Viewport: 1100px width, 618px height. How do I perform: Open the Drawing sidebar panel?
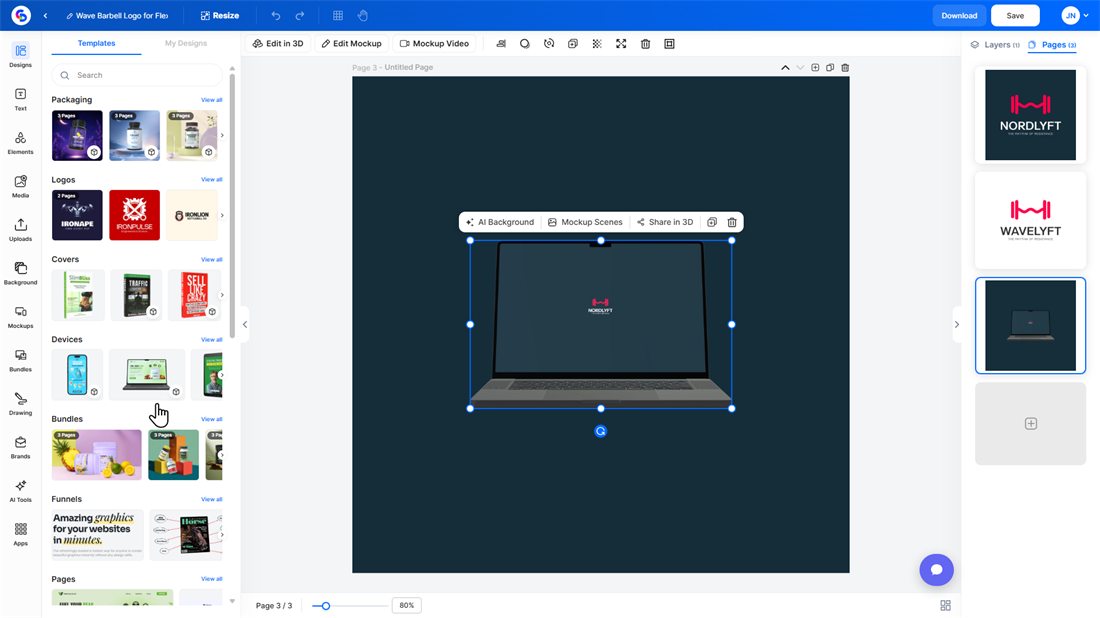(x=20, y=403)
